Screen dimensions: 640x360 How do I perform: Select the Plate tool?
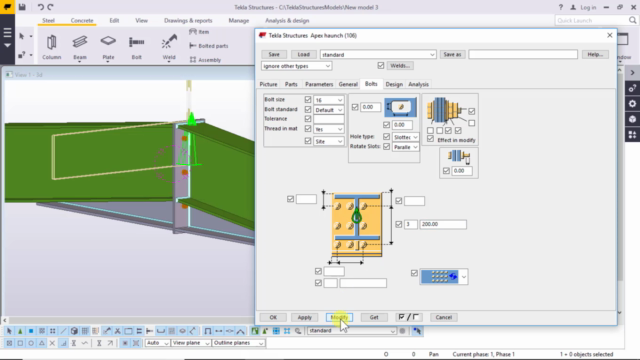click(108, 47)
